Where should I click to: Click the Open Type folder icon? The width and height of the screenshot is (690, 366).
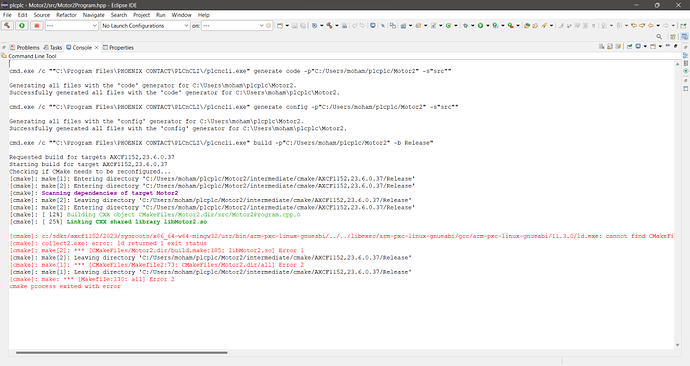527,26
